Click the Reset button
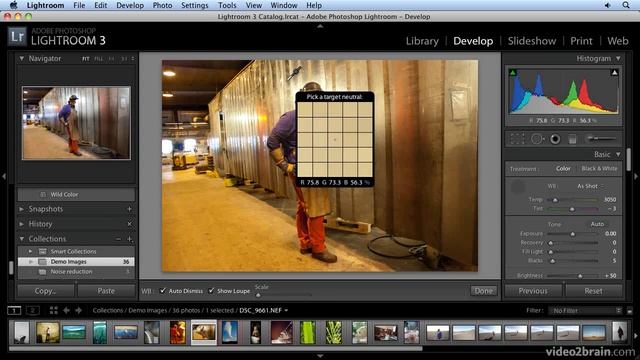This screenshot has width=640, height=360. point(593,291)
